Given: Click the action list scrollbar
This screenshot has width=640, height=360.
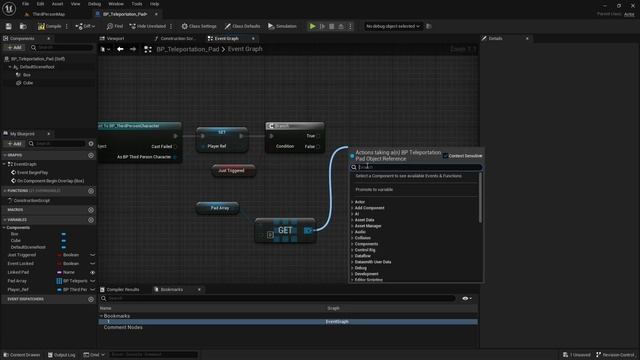Looking at the screenshot, I should coord(480,197).
